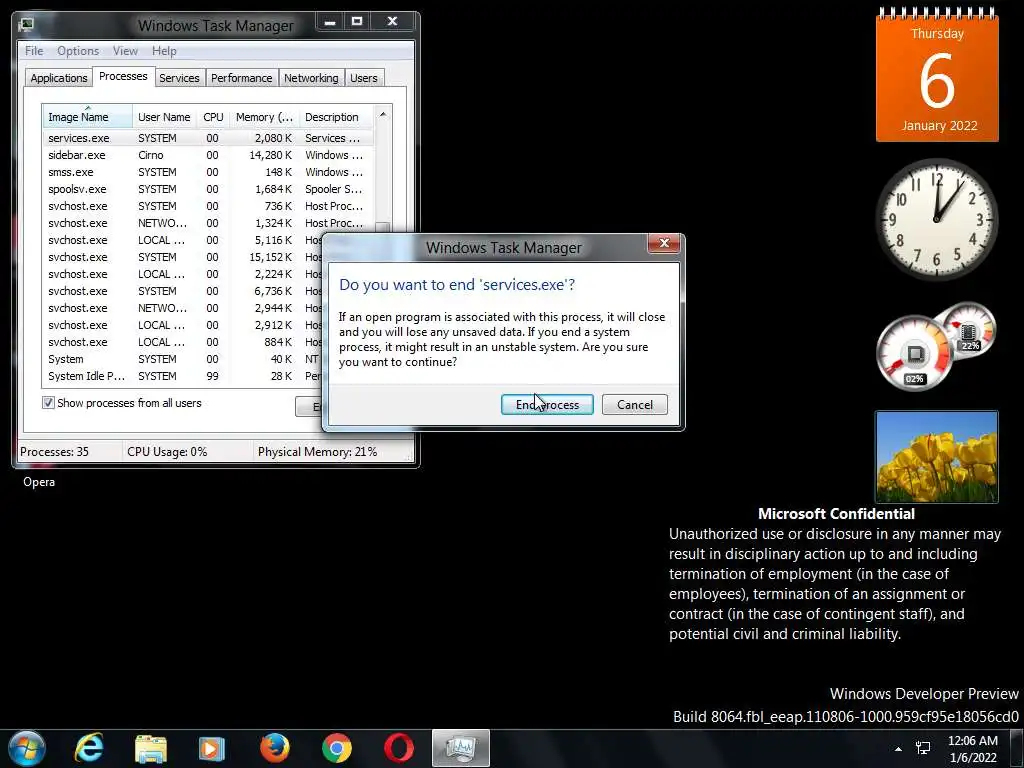Click Physical Memory: 21% status entry

[x=317, y=451]
